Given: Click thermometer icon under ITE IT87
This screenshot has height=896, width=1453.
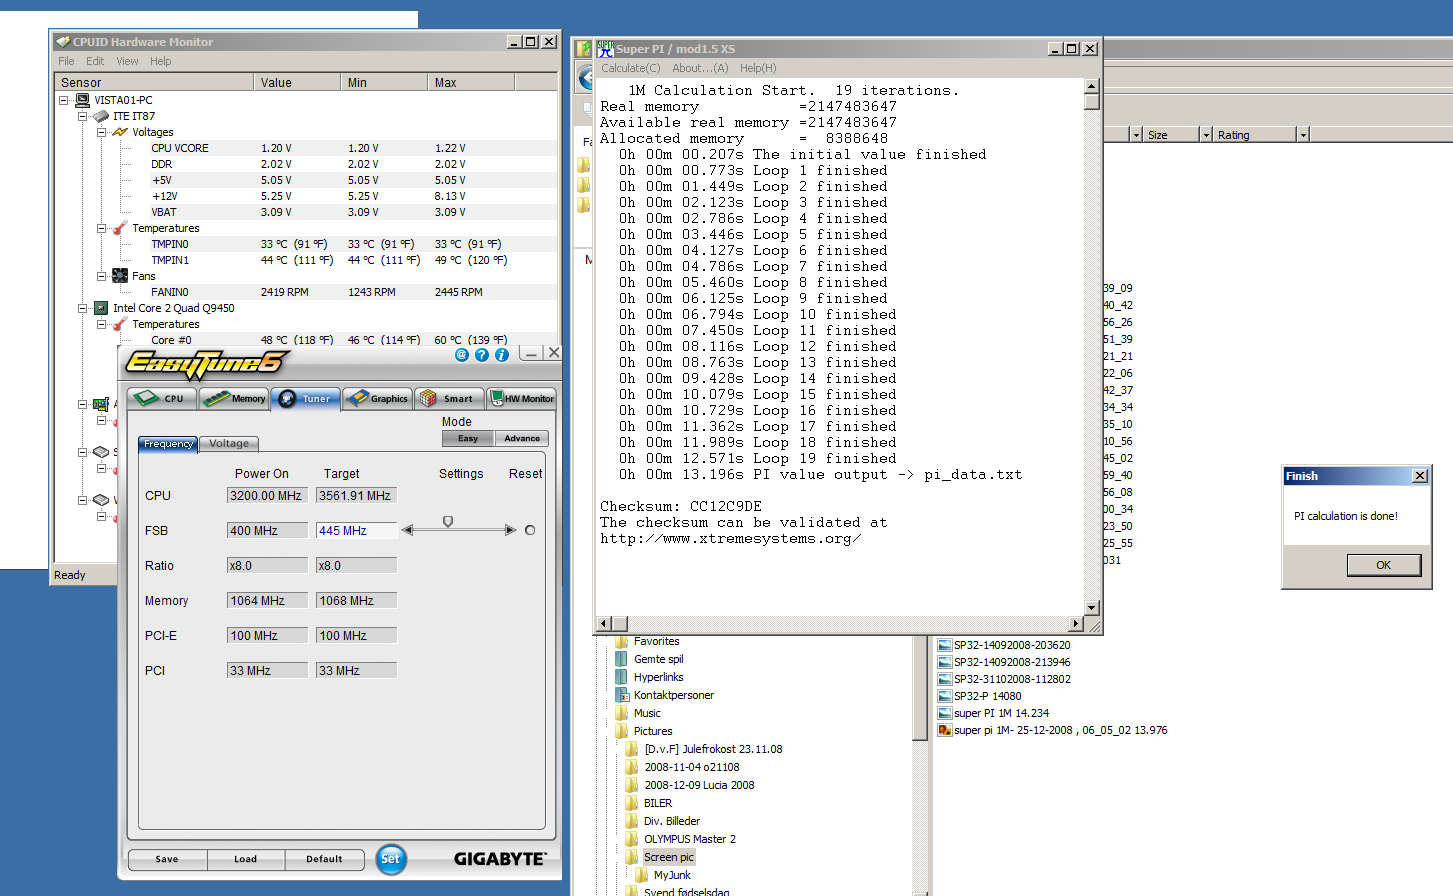Looking at the screenshot, I should [120, 228].
